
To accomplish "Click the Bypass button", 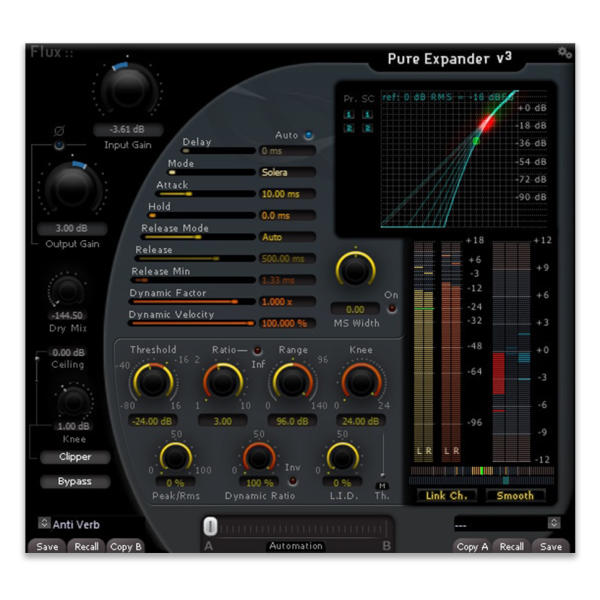I will click(75, 481).
